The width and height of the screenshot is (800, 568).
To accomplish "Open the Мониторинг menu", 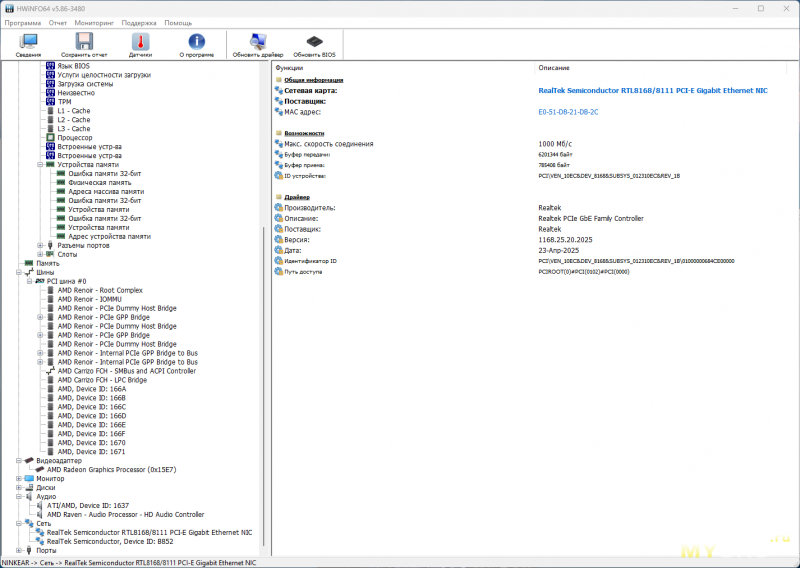I will [94, 23].
